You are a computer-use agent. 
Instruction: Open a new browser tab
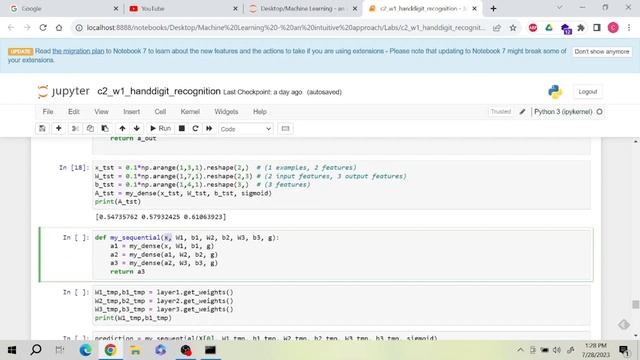[x=493, y=9]
